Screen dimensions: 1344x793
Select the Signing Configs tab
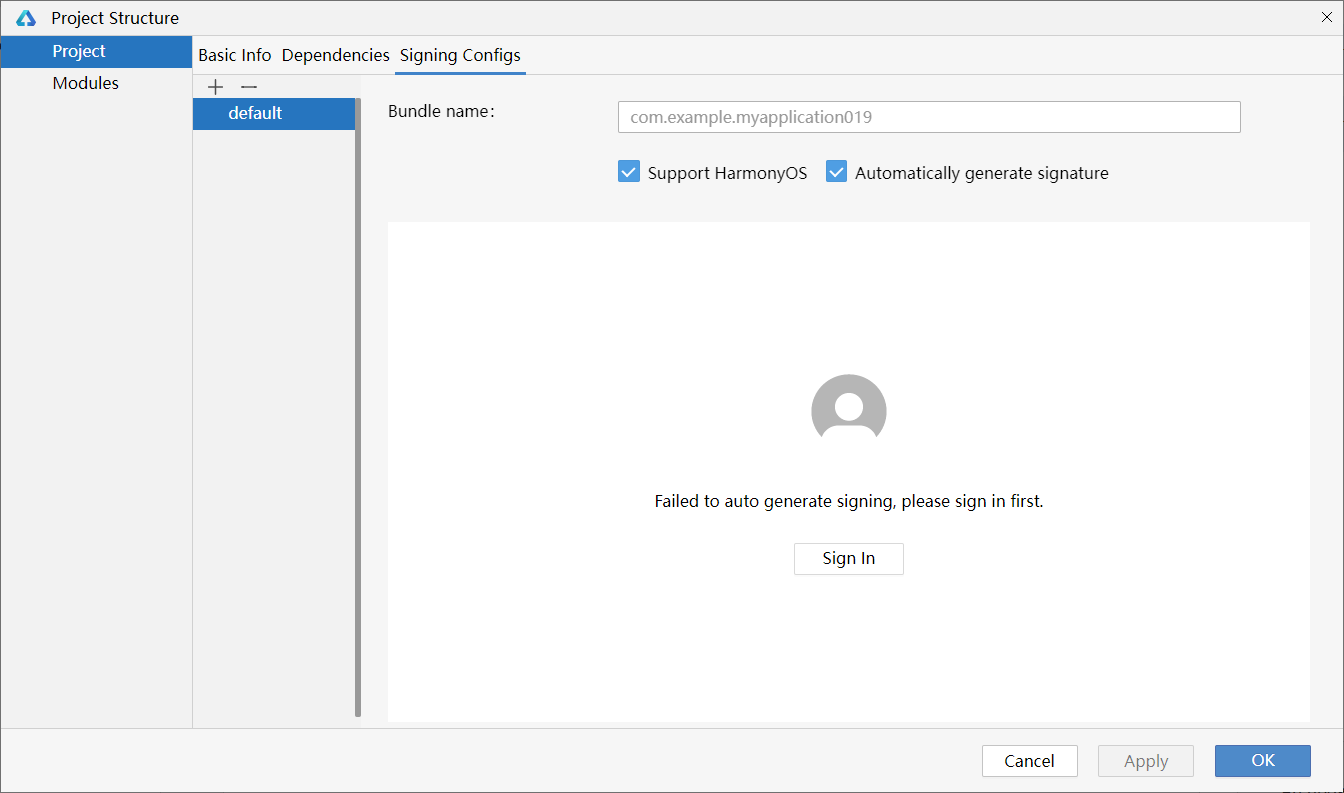click(460, 55)
